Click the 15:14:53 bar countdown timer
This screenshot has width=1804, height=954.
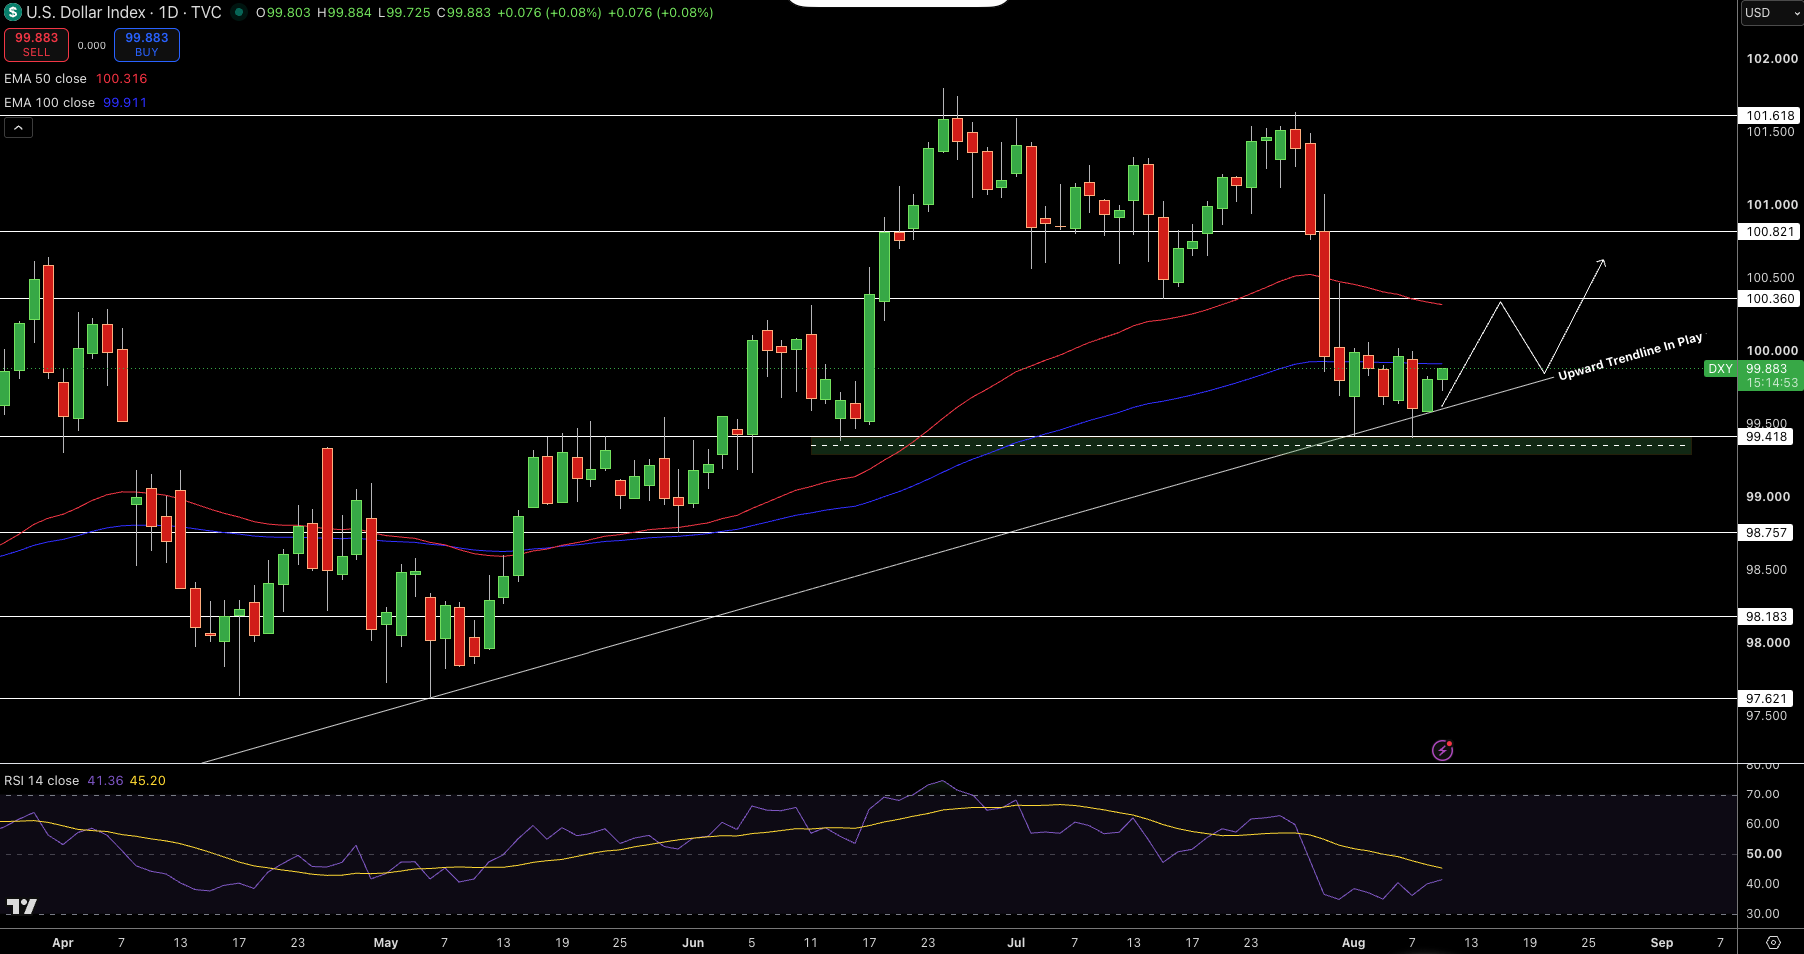click(x=1772, y=383)
